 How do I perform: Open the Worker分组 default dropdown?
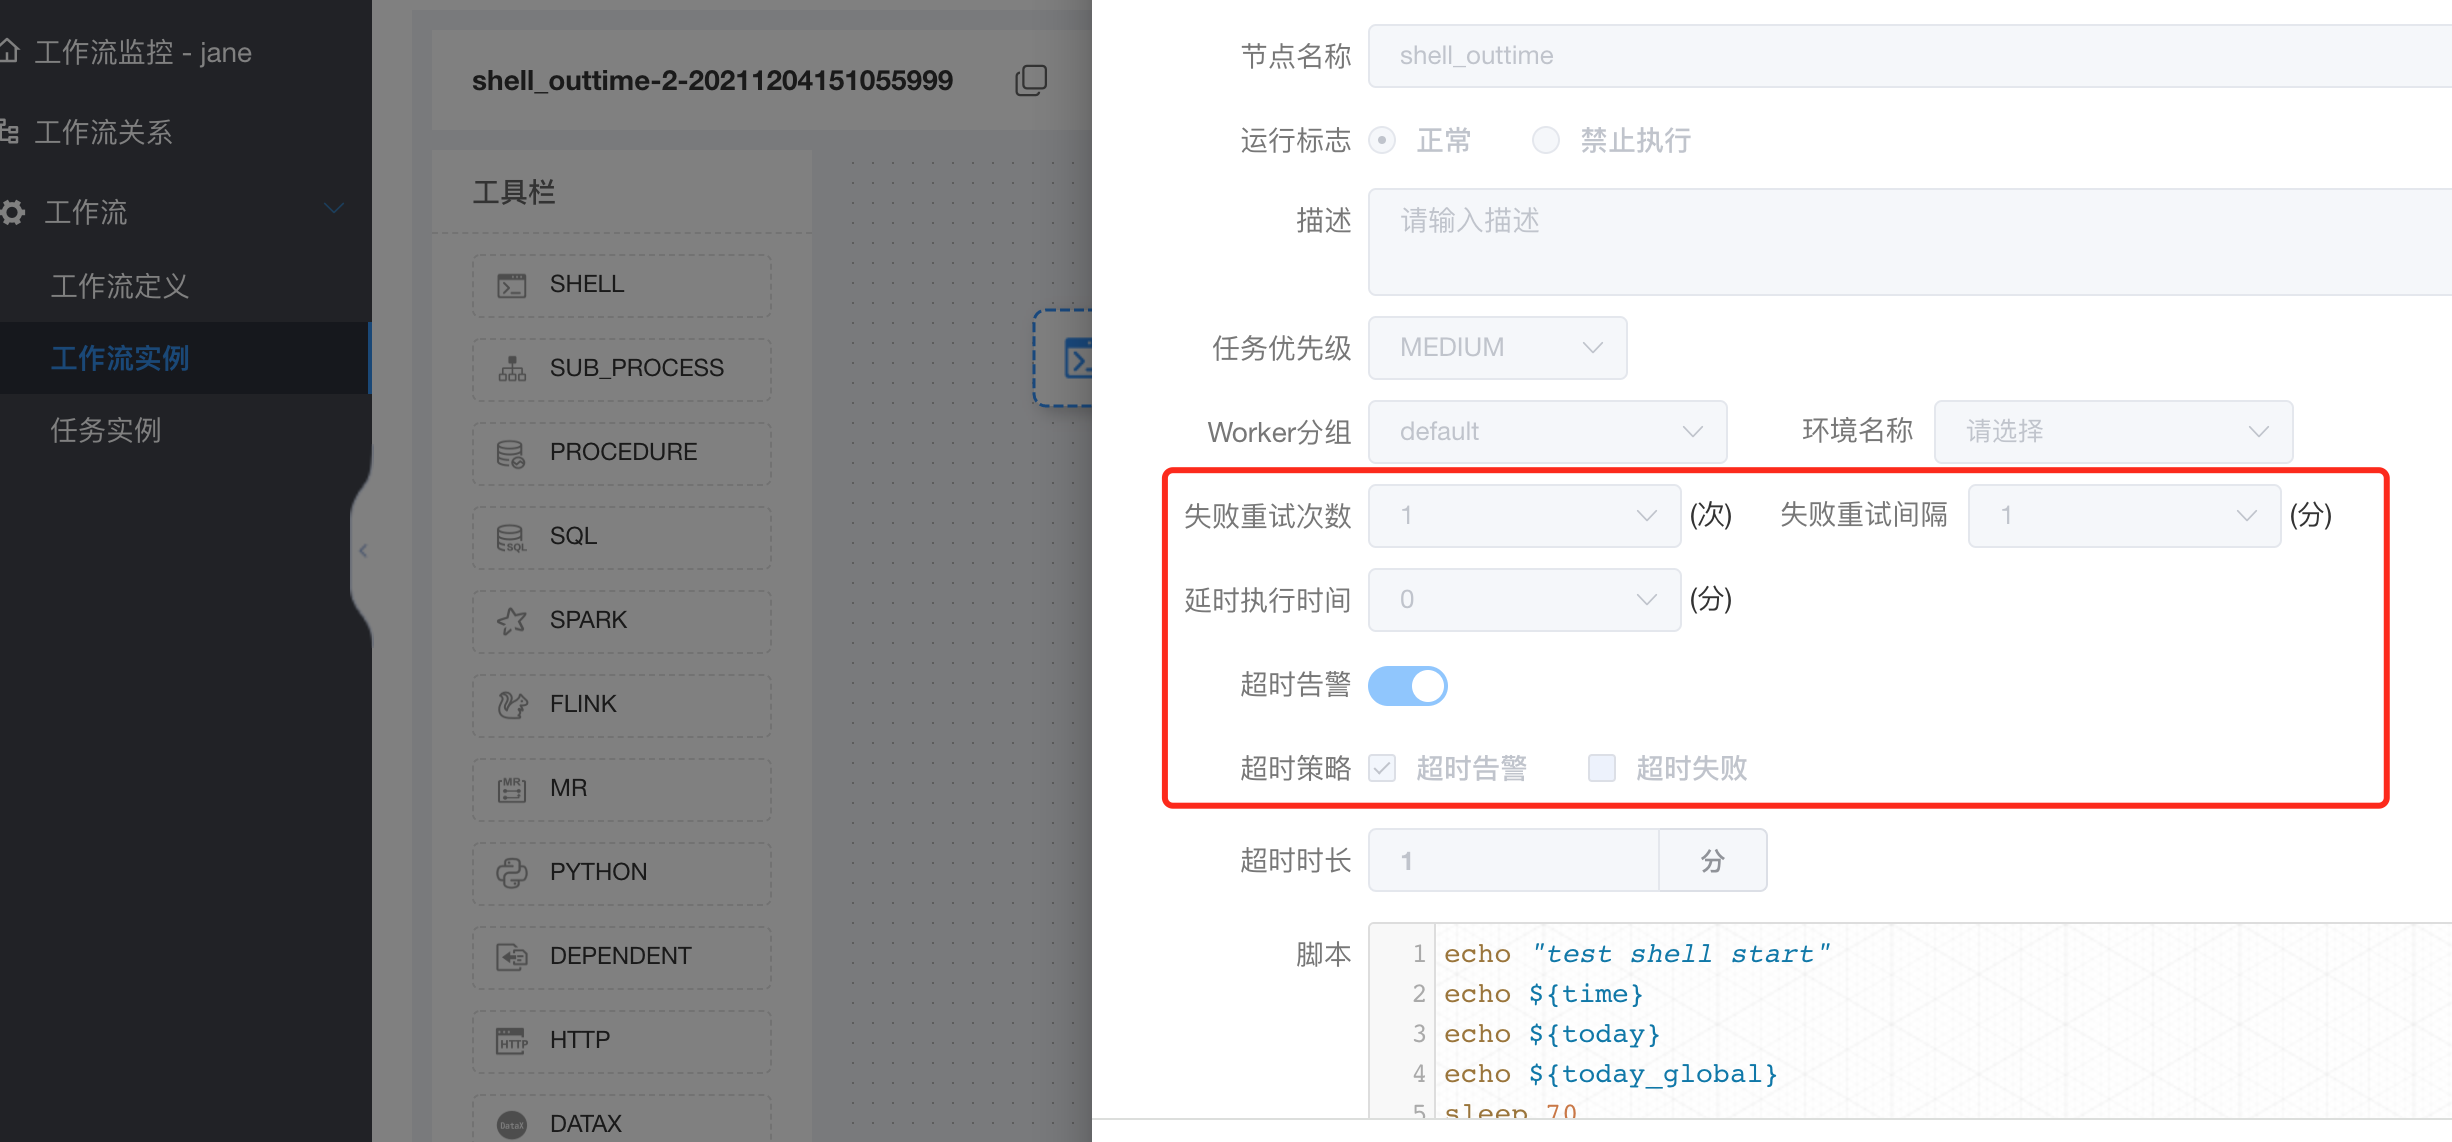1546,431
